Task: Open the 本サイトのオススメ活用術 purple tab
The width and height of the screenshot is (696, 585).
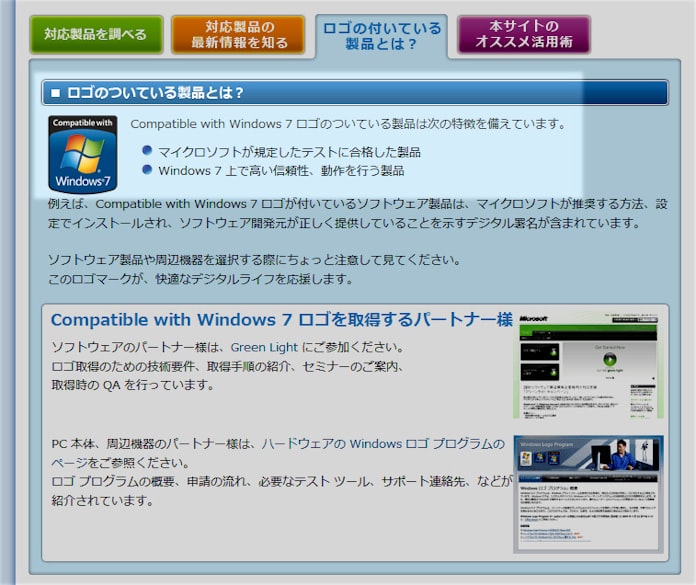Action: coord(523,34)
